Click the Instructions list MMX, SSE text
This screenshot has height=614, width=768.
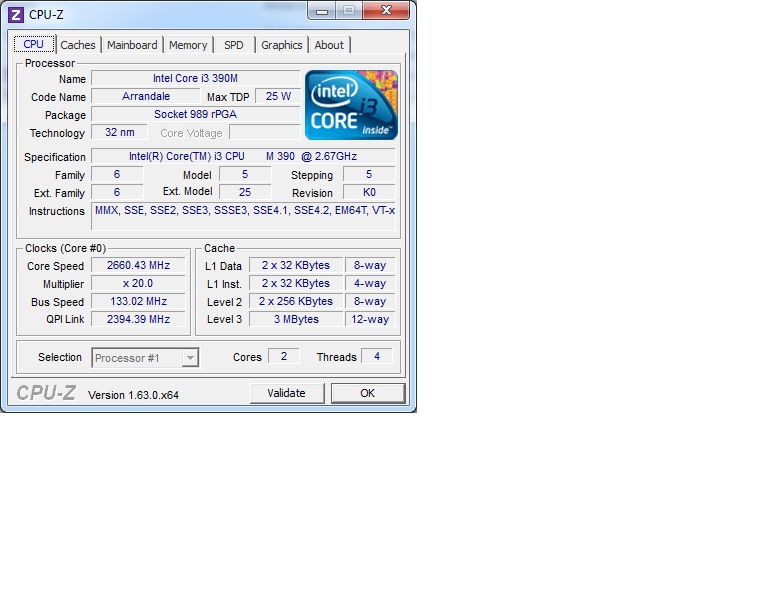[243, 217]
